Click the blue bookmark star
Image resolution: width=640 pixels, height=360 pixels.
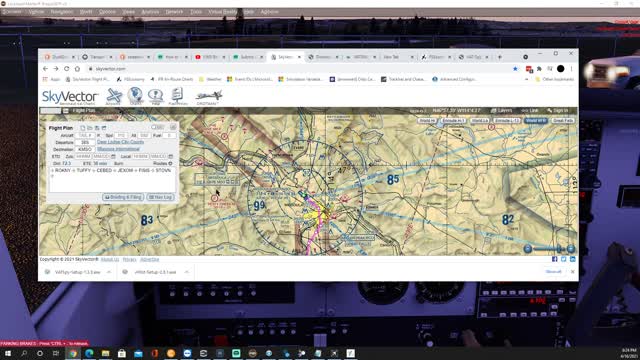click(x=515, y=69)
